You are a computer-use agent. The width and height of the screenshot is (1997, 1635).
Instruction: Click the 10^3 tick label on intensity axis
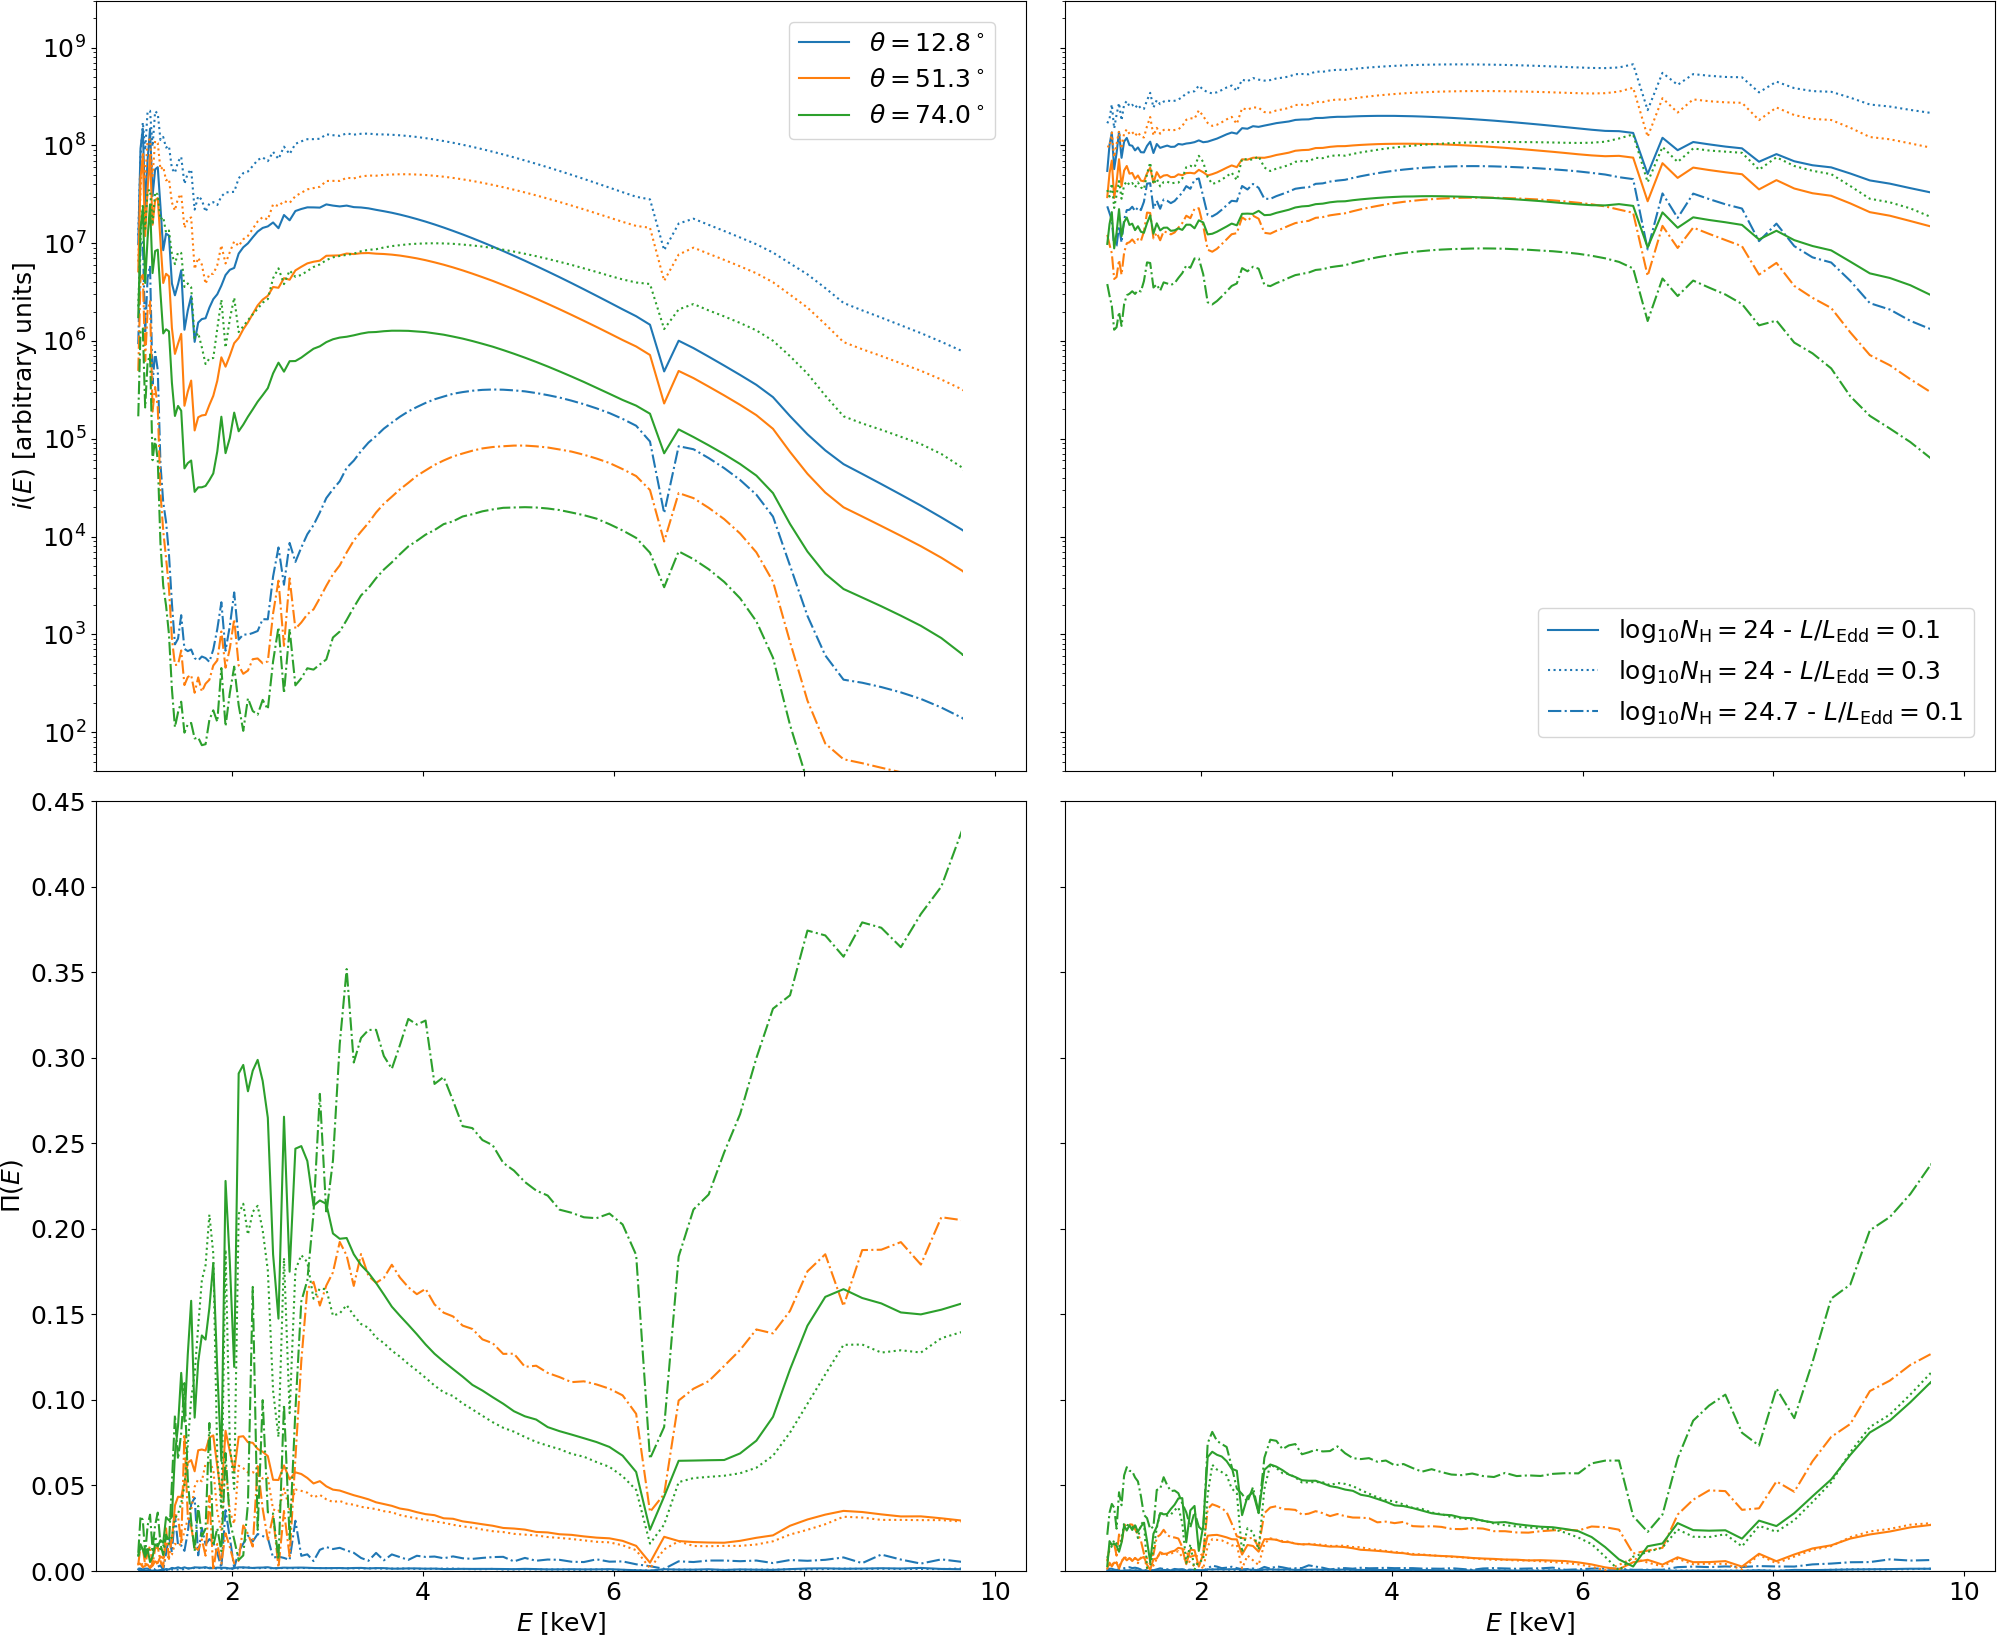pos(64,634)
